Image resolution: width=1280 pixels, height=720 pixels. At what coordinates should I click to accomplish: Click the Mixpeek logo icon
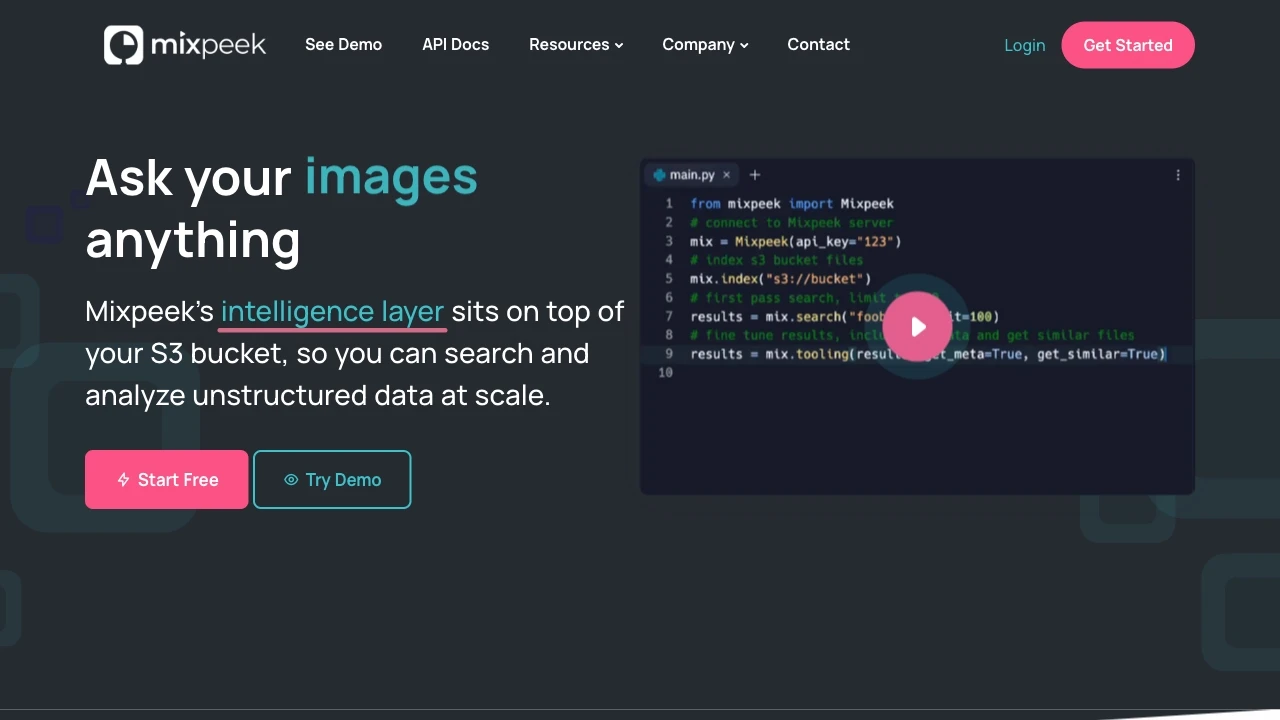click(x=122, y=45)
